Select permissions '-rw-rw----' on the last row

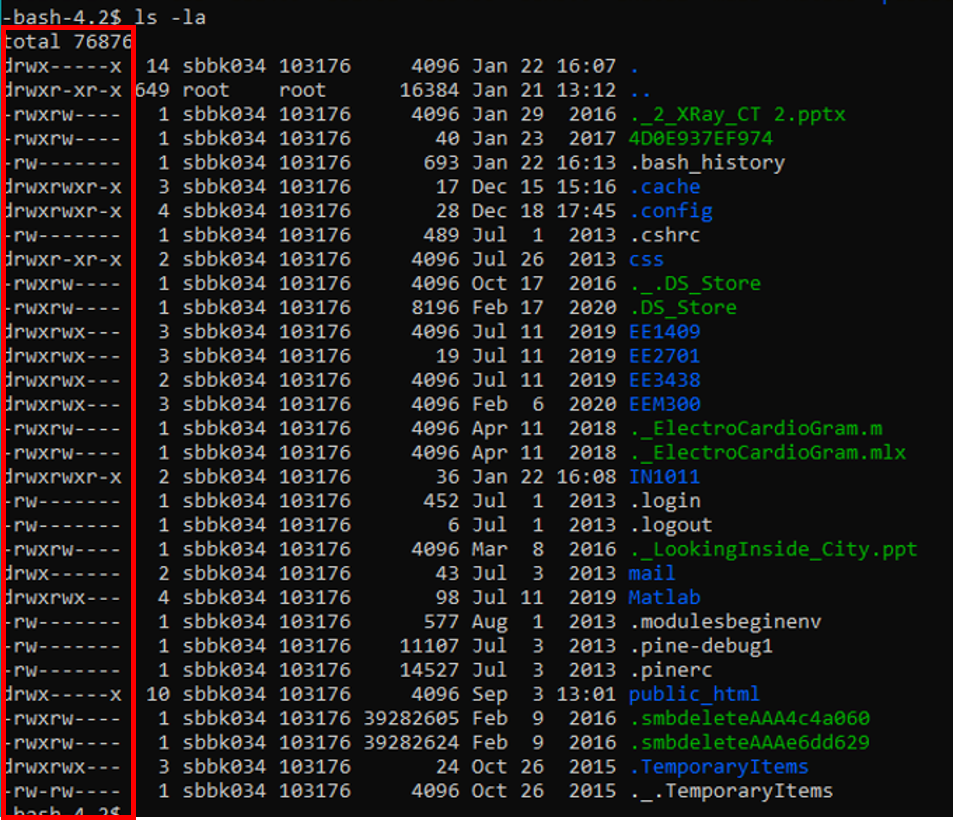(63, 791)
